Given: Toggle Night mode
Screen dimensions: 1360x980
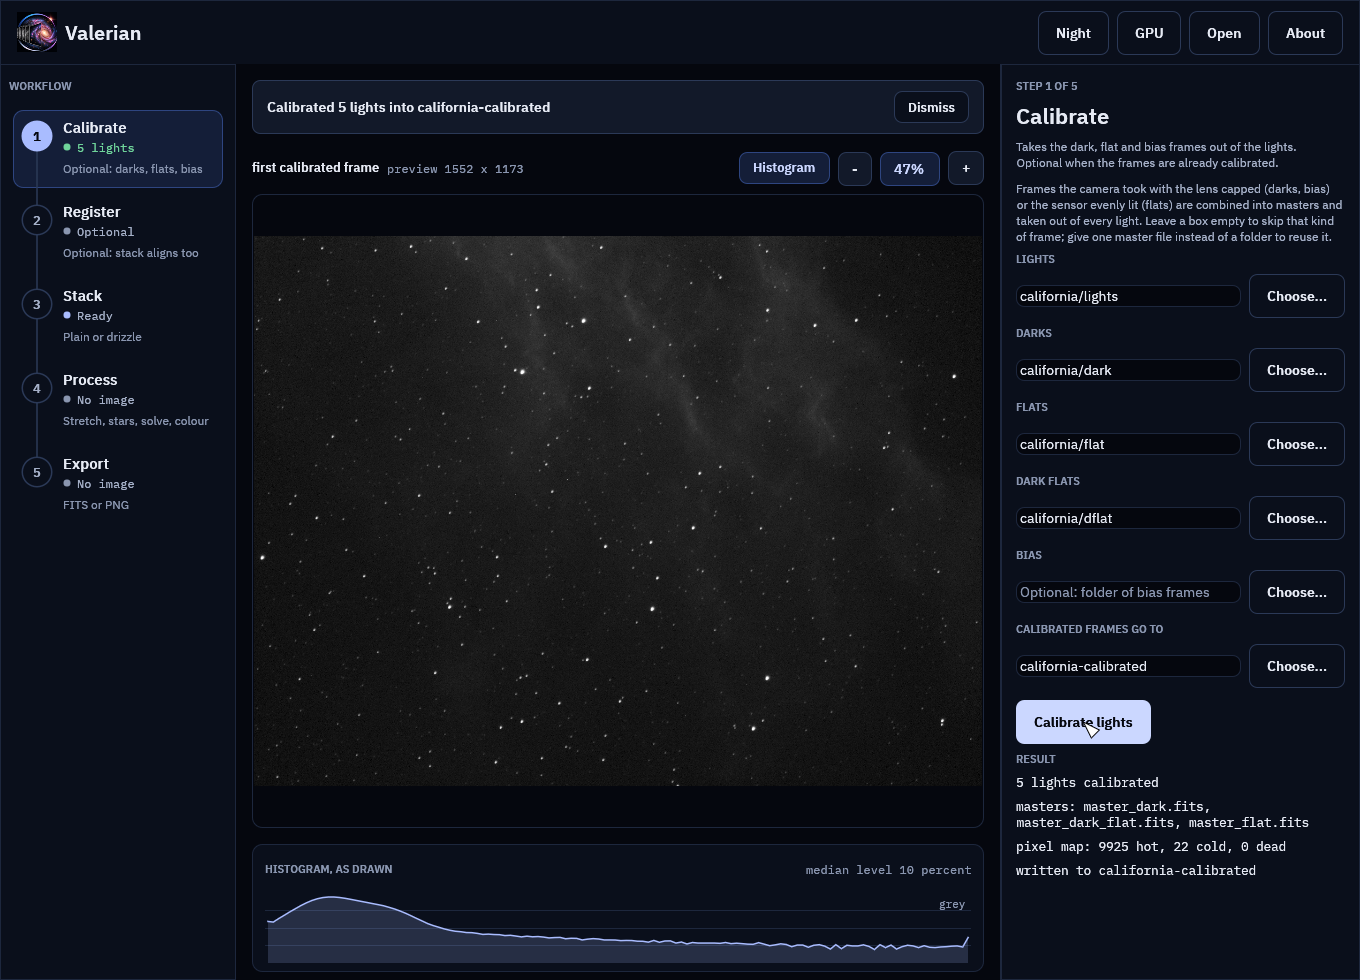Looking at the screenshot, I should (1073, 33).
